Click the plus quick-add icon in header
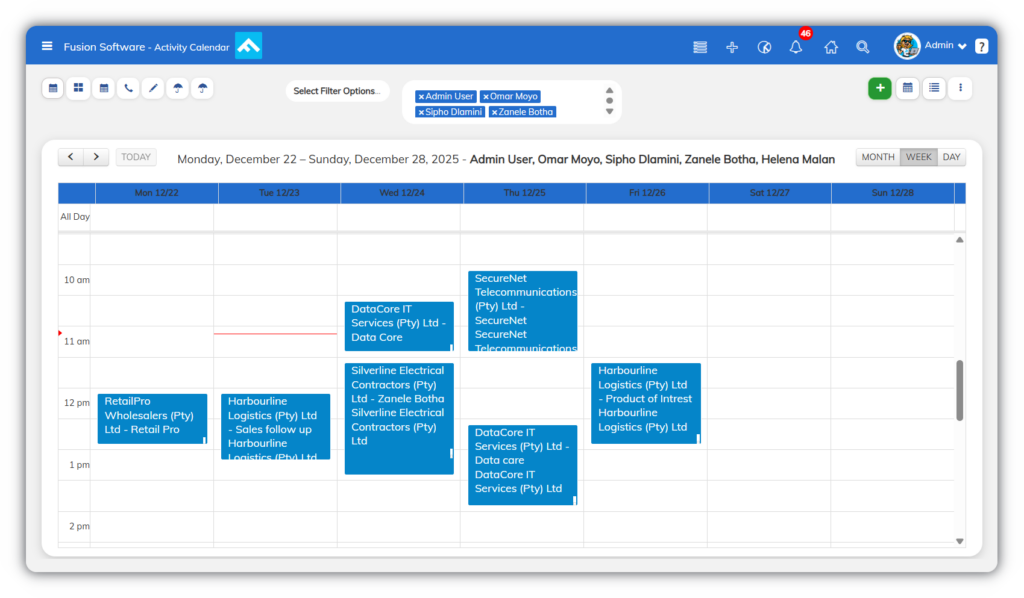The width and height of the screenshot is (1024, 598). (732, 47)
